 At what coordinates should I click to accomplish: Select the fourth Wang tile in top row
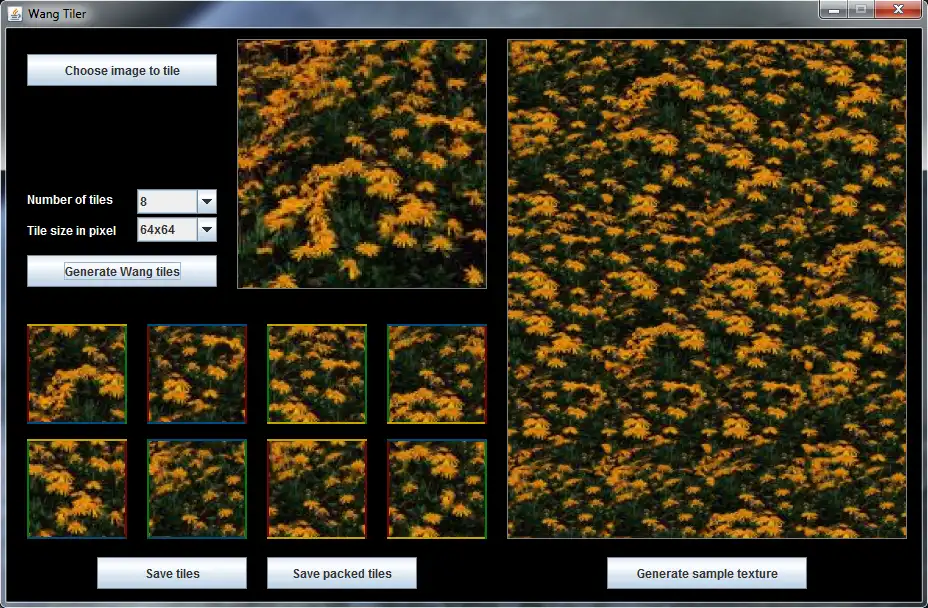pyautogui.click(x=437, y=374)
